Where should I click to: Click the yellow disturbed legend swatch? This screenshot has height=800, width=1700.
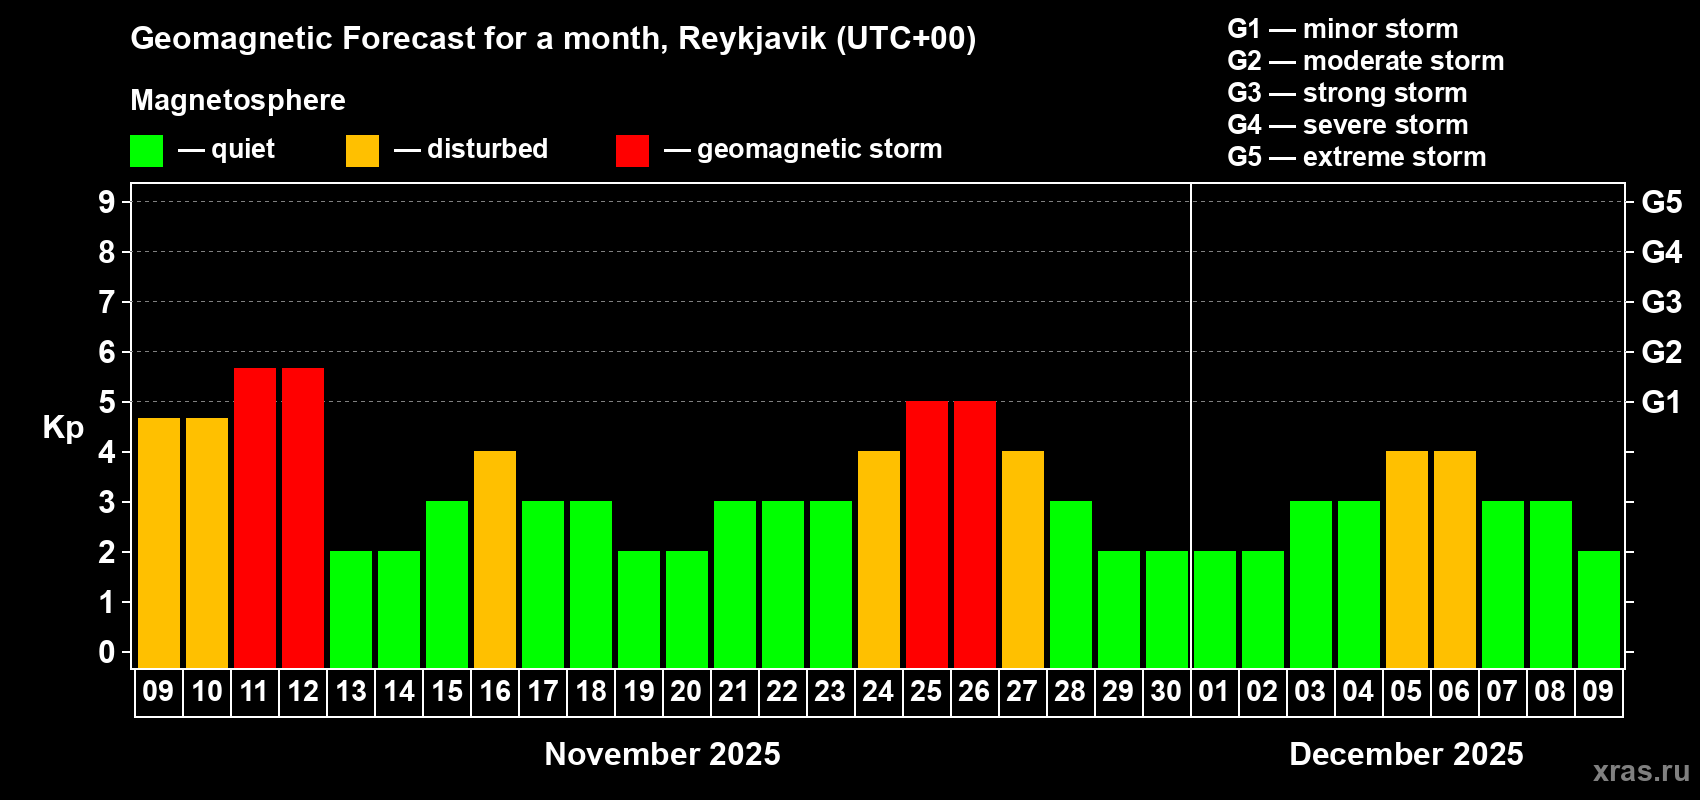click(x=363, y=151)
